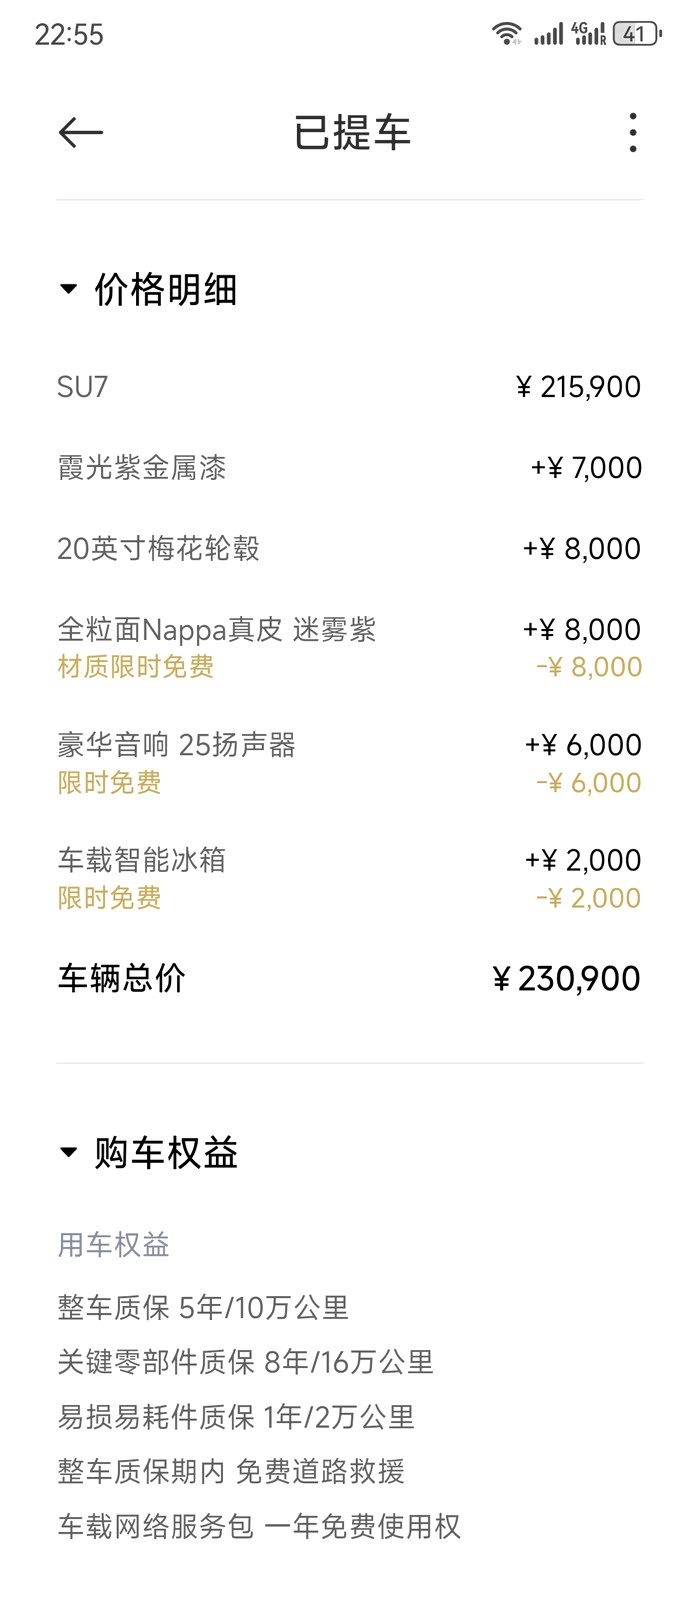Viewport: 700px width, 1622px height.
Task: Collapse the 价格明细 section triangle
Action: click(68, 290)
